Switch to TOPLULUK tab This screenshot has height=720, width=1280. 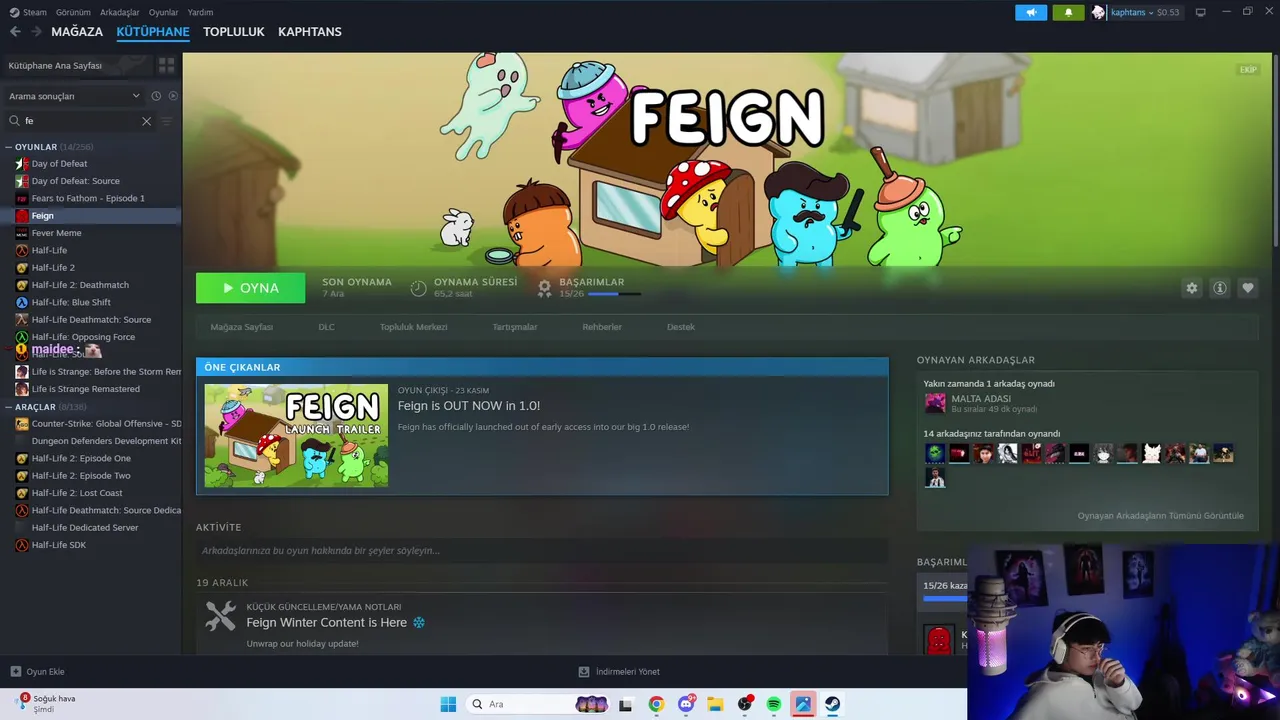234,32
